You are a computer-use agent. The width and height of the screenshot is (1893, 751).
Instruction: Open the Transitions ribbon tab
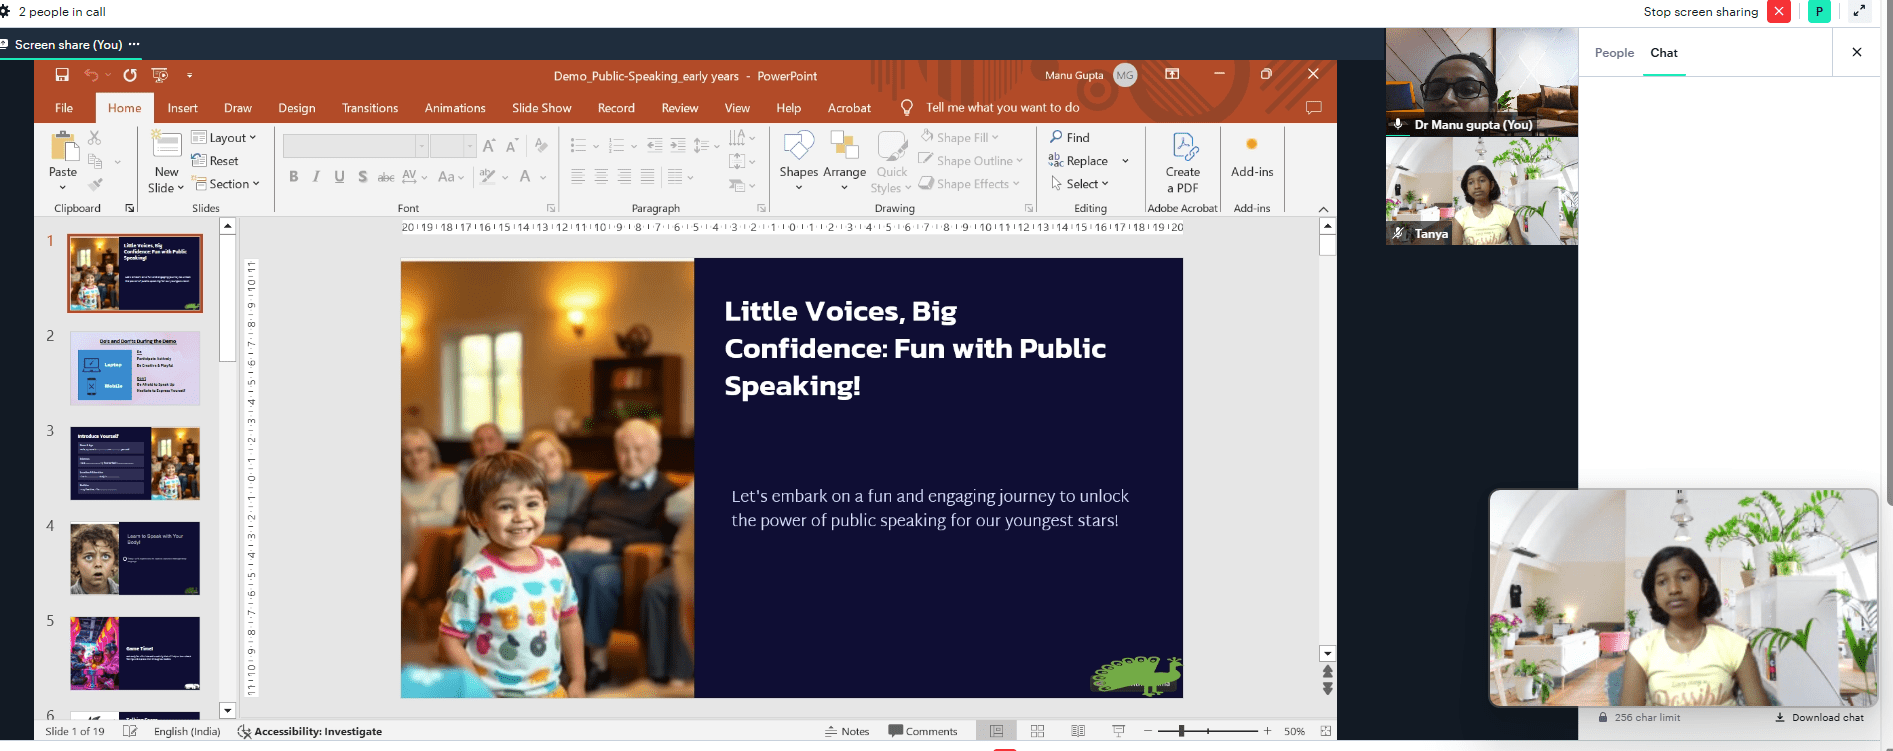coord(370,108)
